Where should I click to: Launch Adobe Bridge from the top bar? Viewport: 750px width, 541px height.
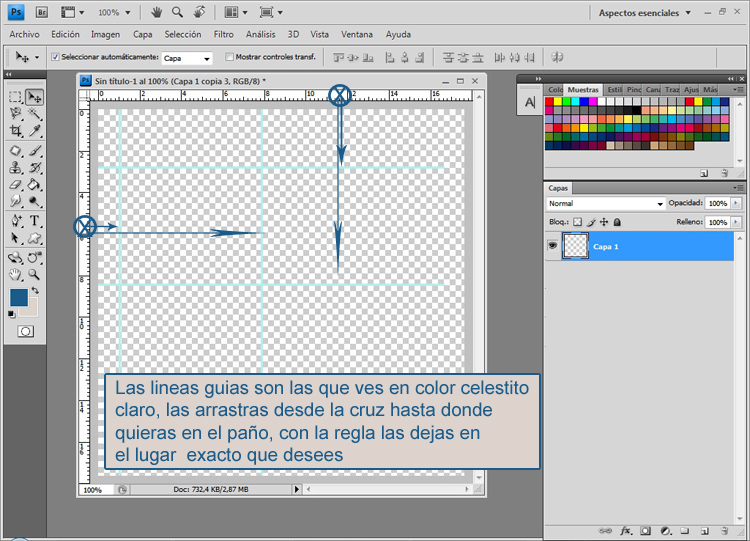click(x=40, y=13)
